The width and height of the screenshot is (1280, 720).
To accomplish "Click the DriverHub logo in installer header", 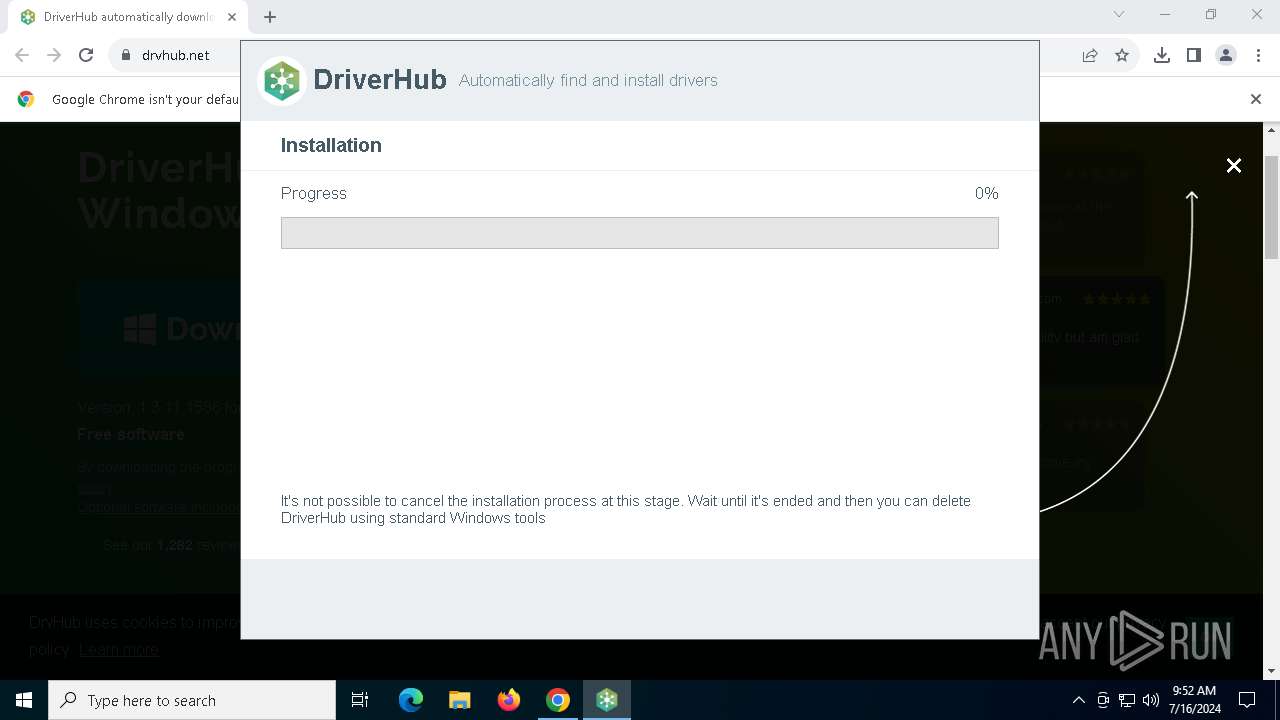I will pyautogui.click(x=282, y=80).
